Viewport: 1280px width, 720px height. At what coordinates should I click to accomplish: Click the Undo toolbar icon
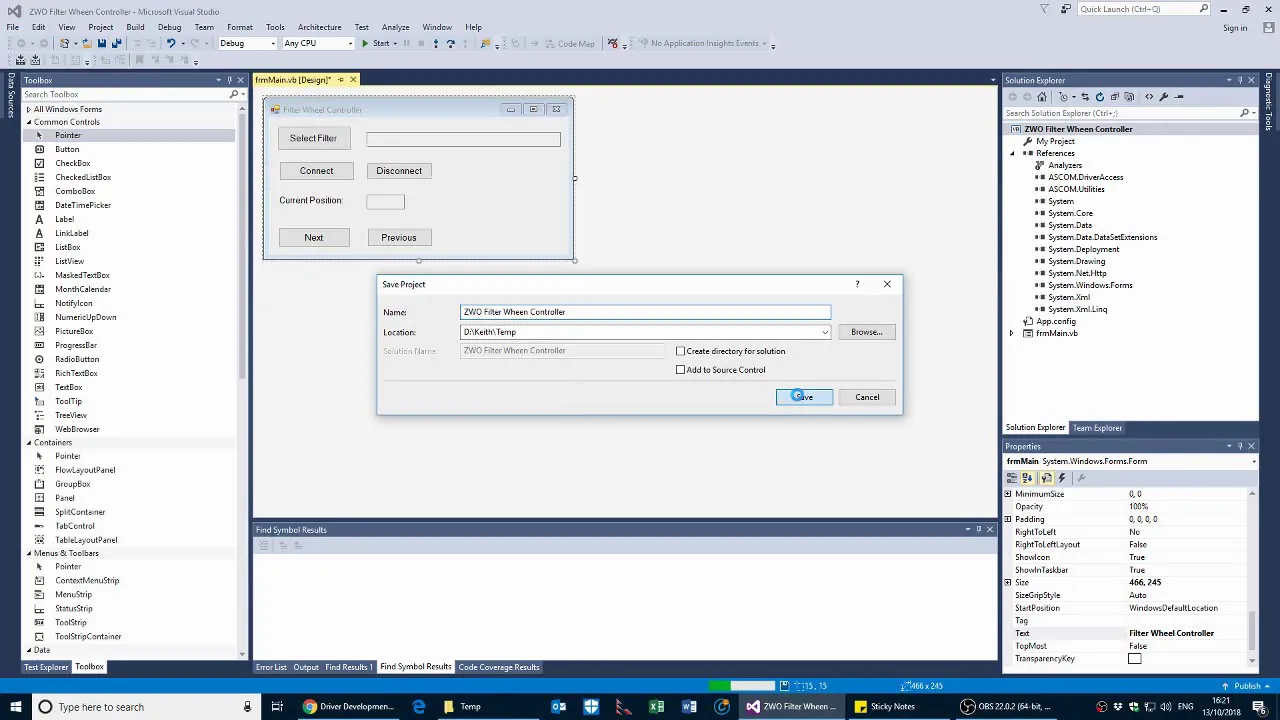coord(171,43)
